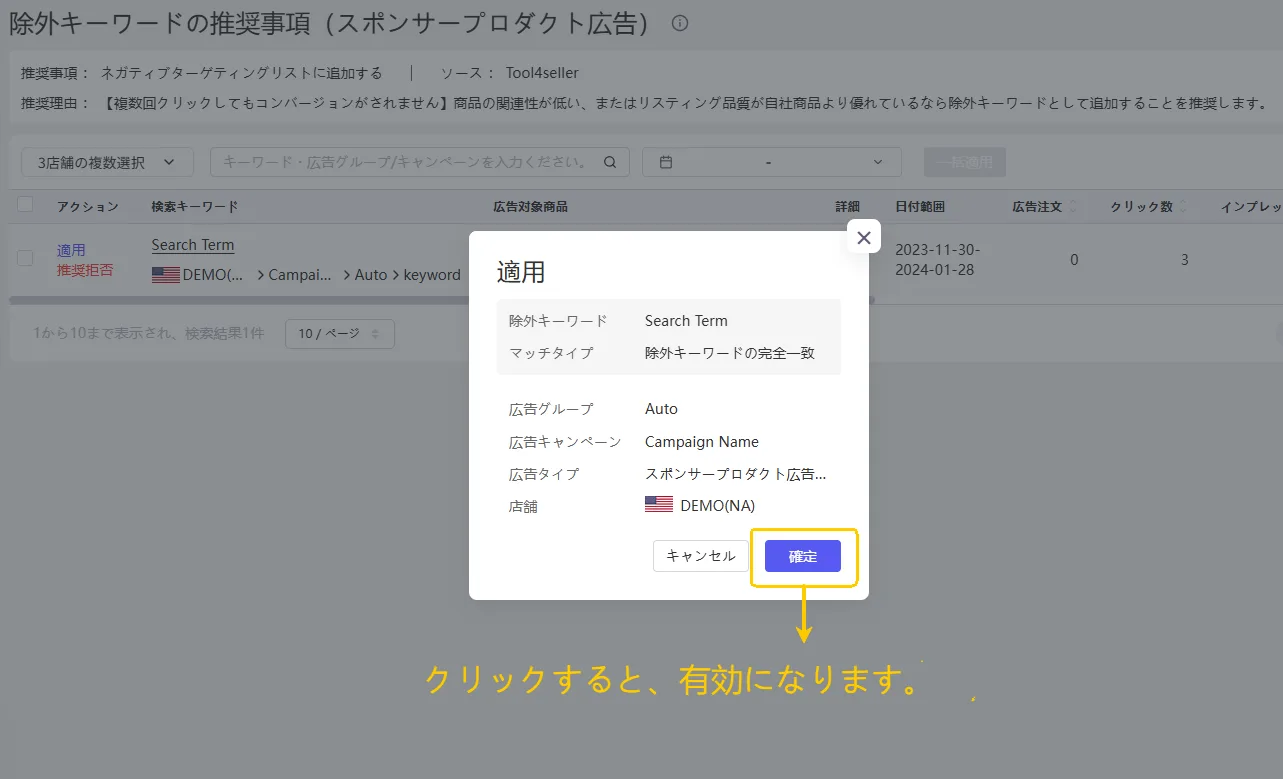Click the keyword search input field
Image resolution: width=1283 pixels, height=779 pixels.
pos(419,162)
